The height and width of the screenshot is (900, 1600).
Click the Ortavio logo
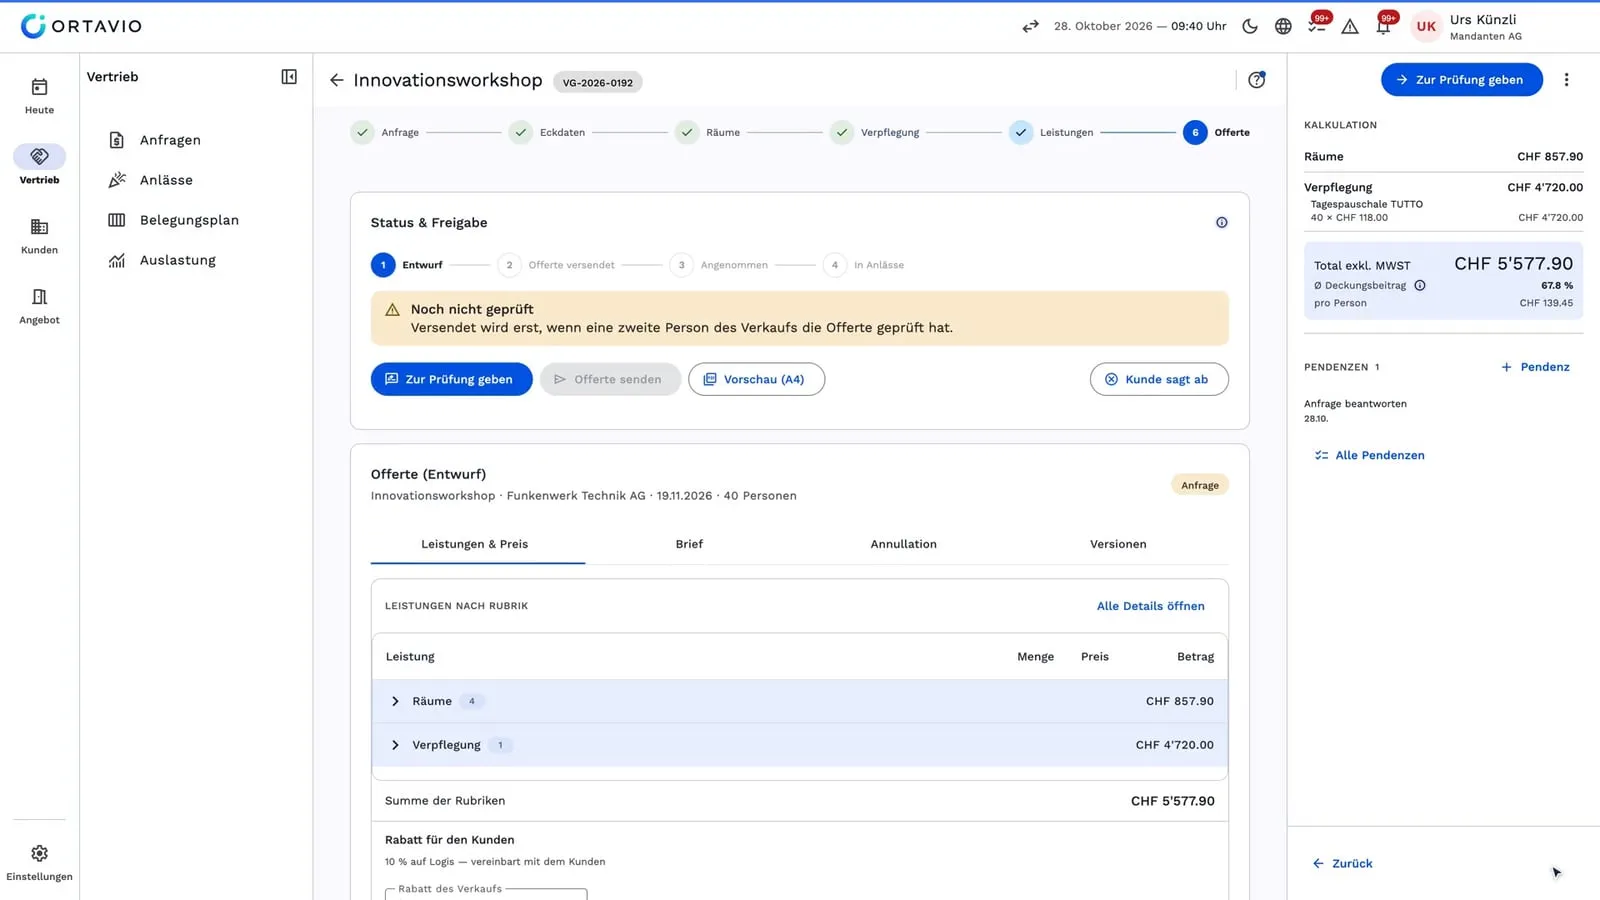pyautogui.click(x=81, y=26)
